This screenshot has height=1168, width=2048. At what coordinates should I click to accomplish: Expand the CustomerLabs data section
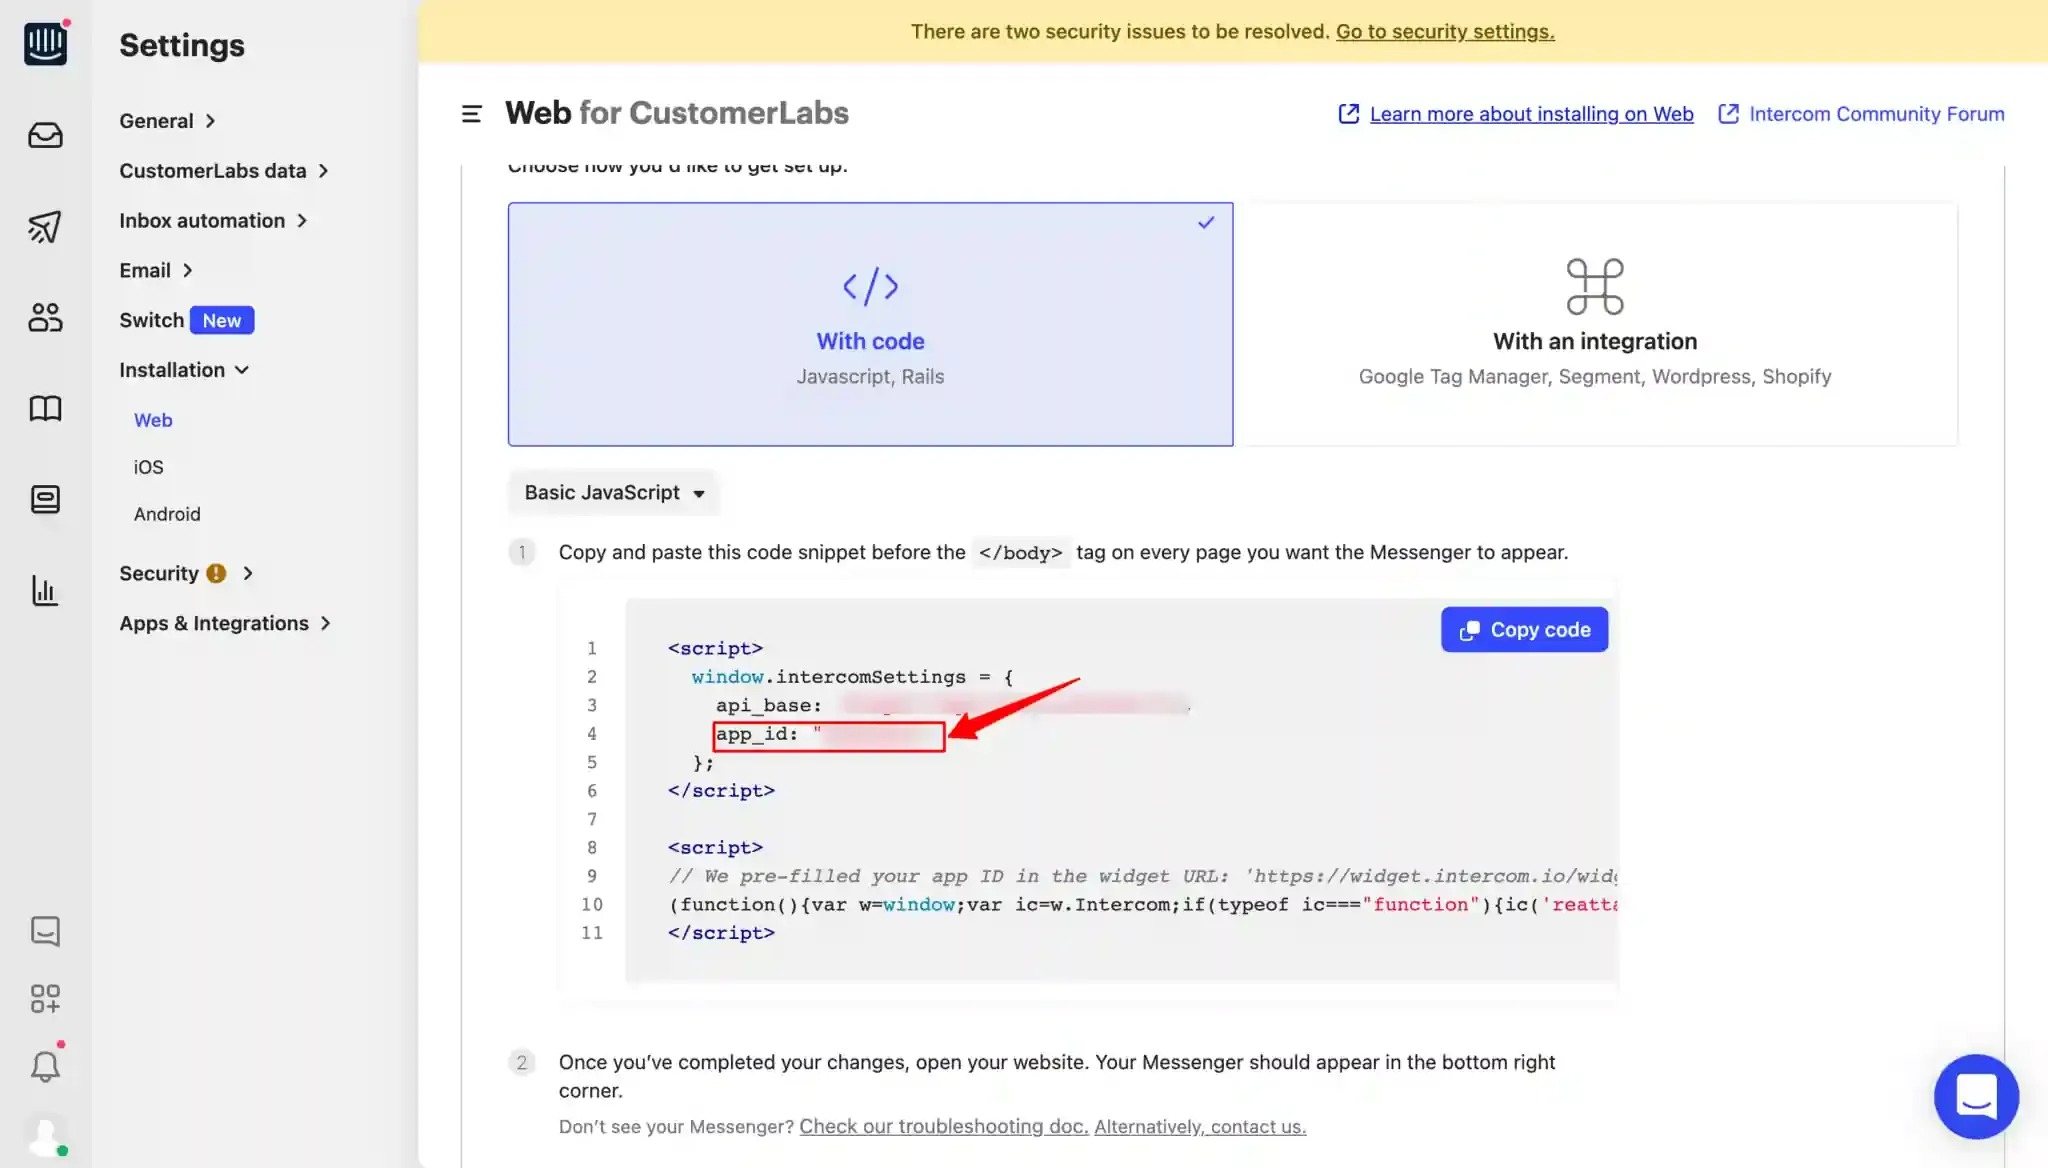tap(224, 171)
